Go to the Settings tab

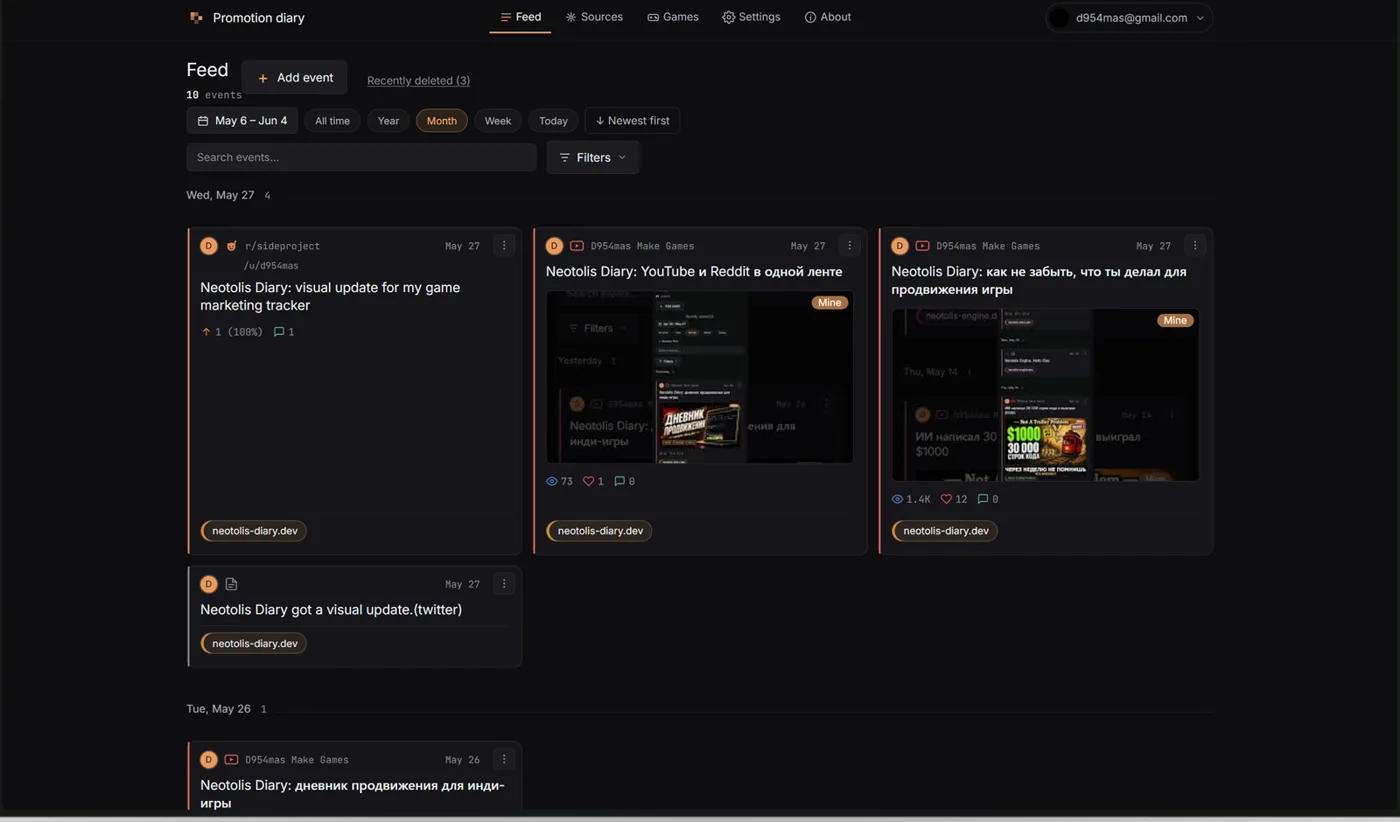click(x=751, y=17)
